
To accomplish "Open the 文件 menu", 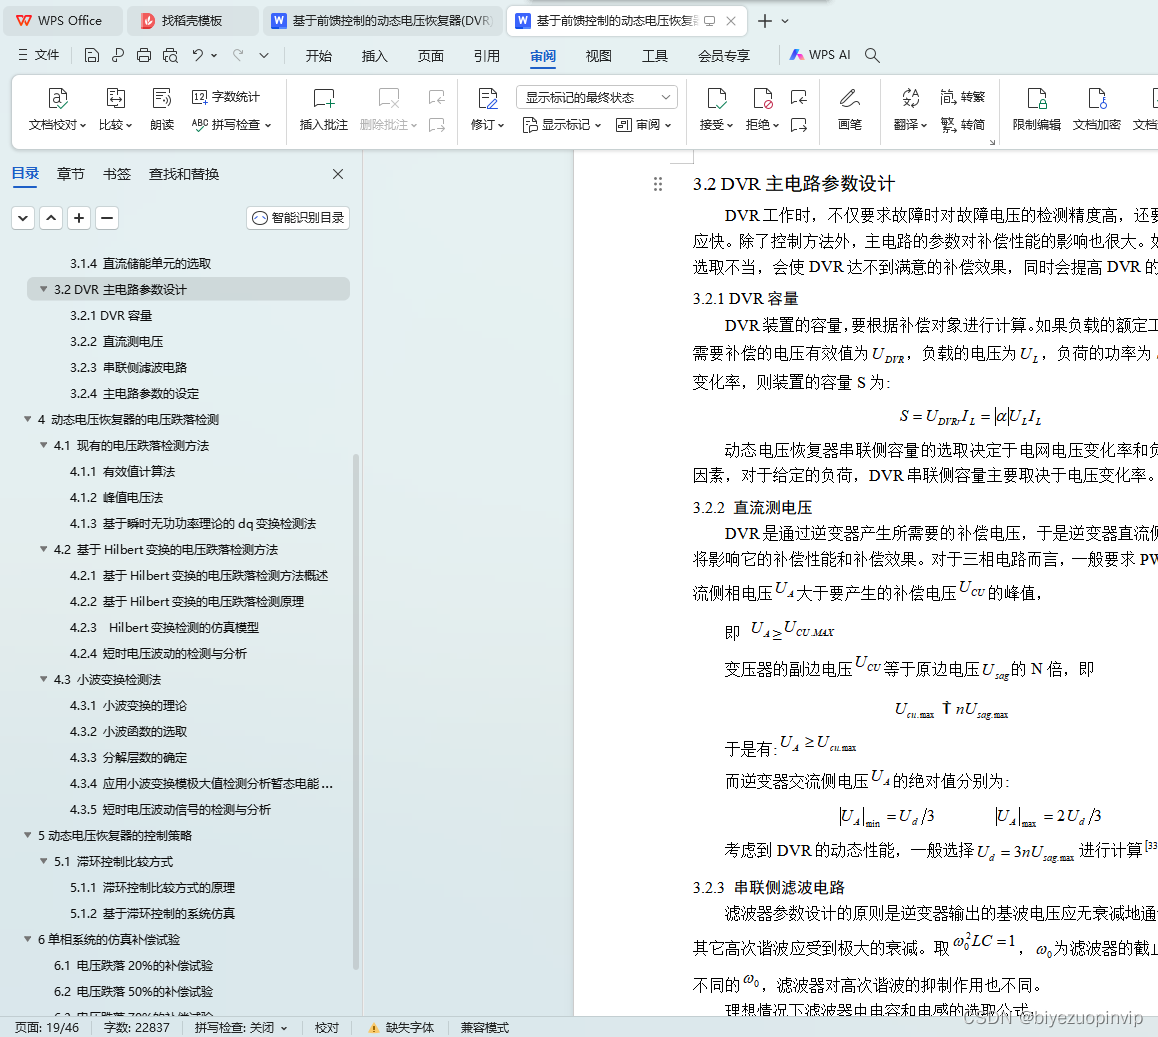I will coord(38,55).
